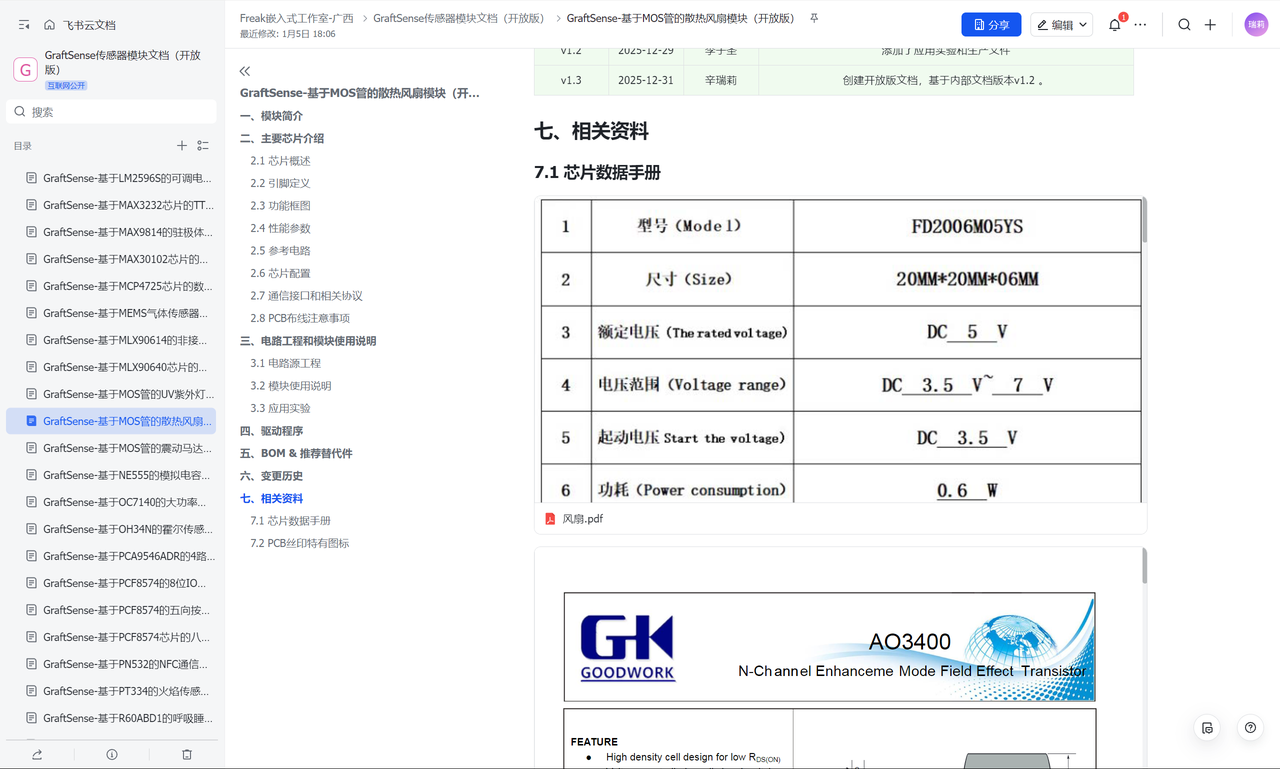Click the pin icon beside document title
This screenshot has height=769, width=1280.
pos(814,18)
